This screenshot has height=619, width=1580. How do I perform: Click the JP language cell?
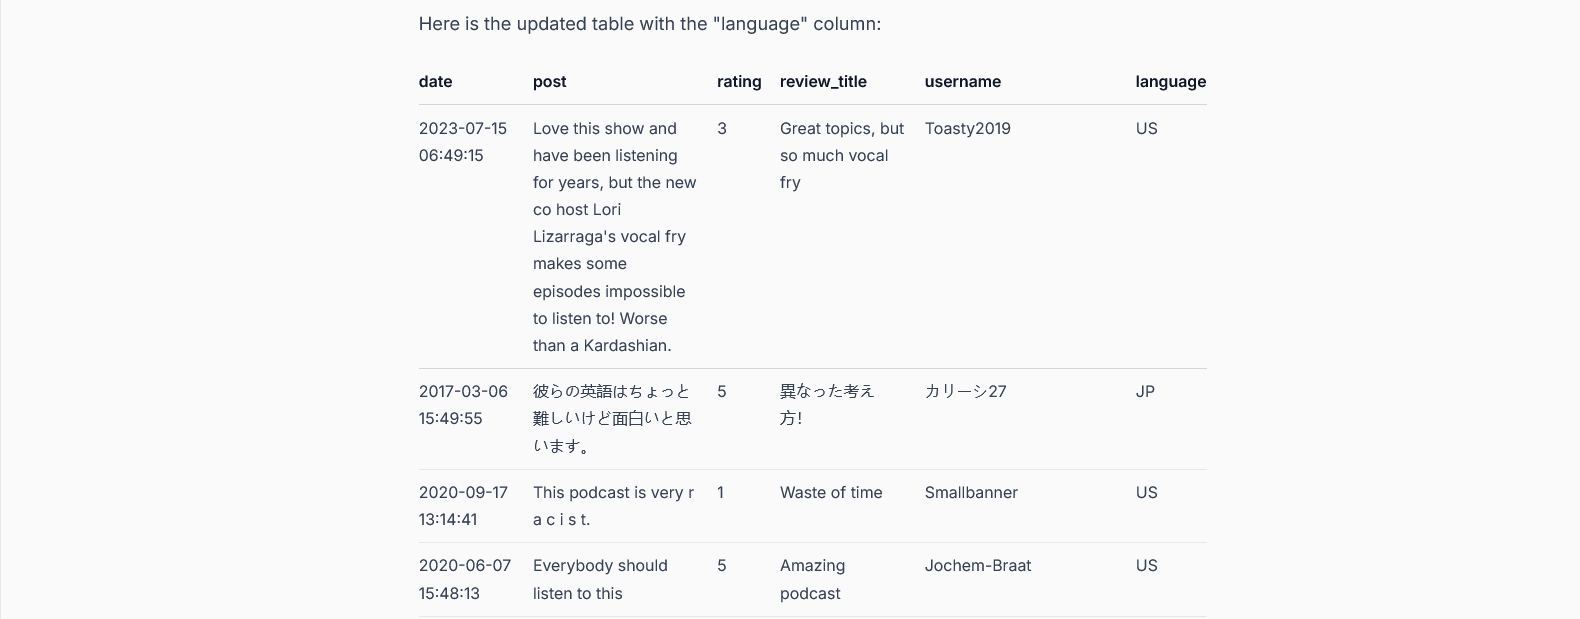(x=1145, y=391)
